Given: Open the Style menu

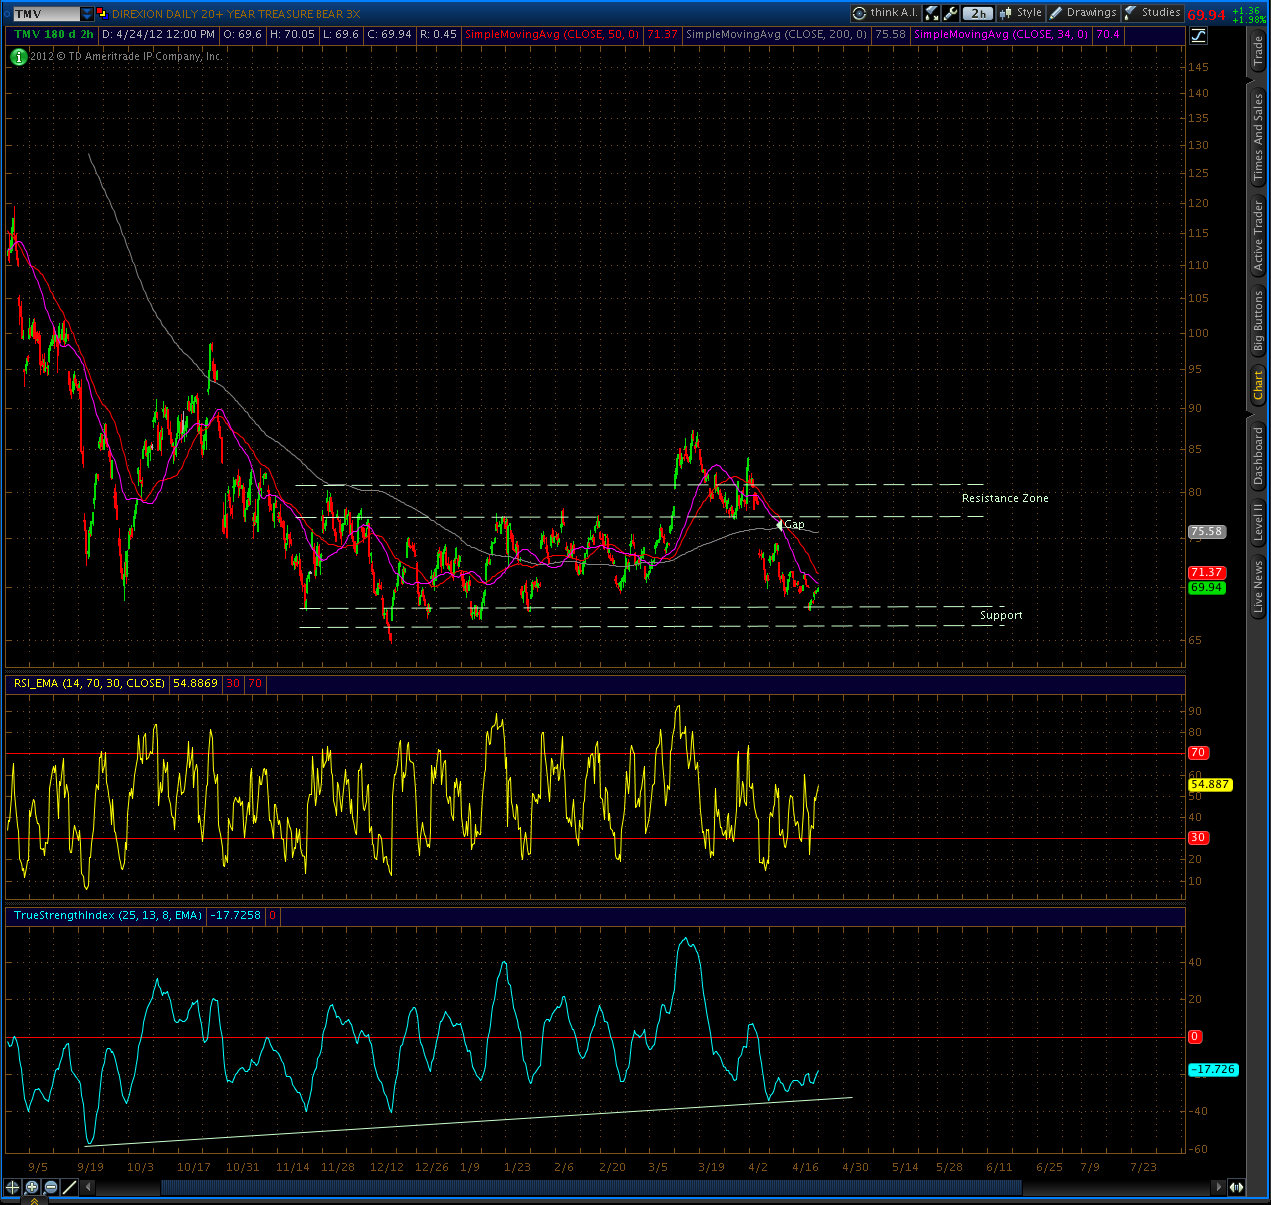Looking at the screenshot, I should (1021, 13).
